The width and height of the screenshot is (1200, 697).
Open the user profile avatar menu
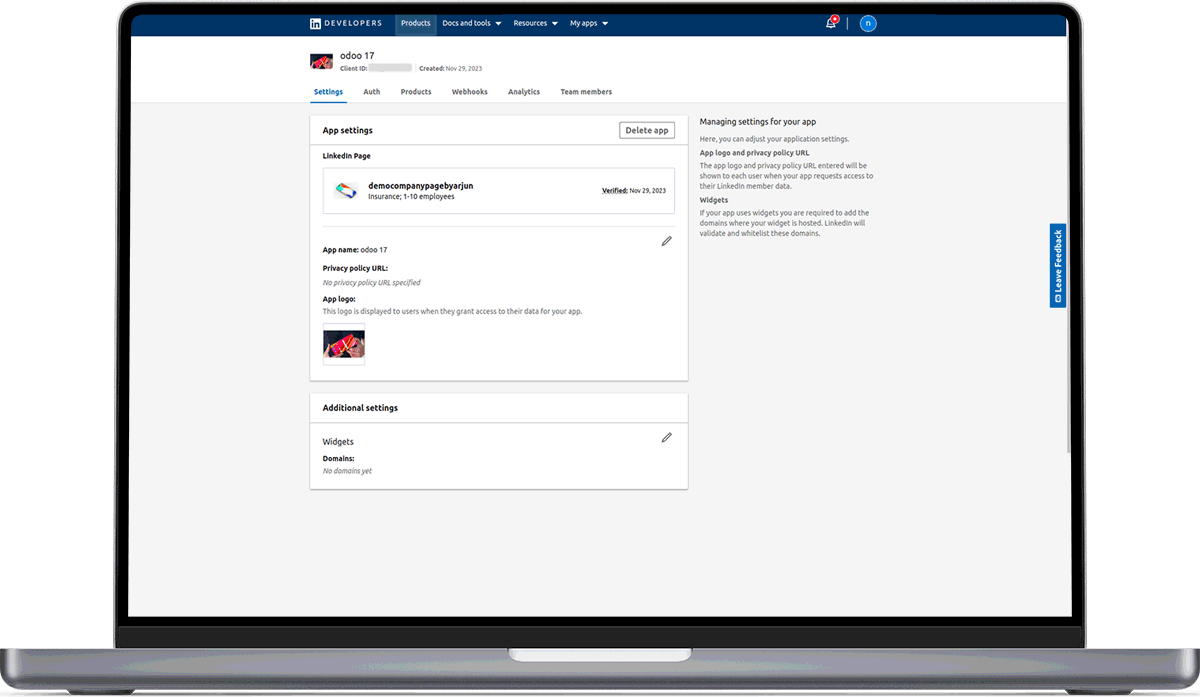click(868, 24)
